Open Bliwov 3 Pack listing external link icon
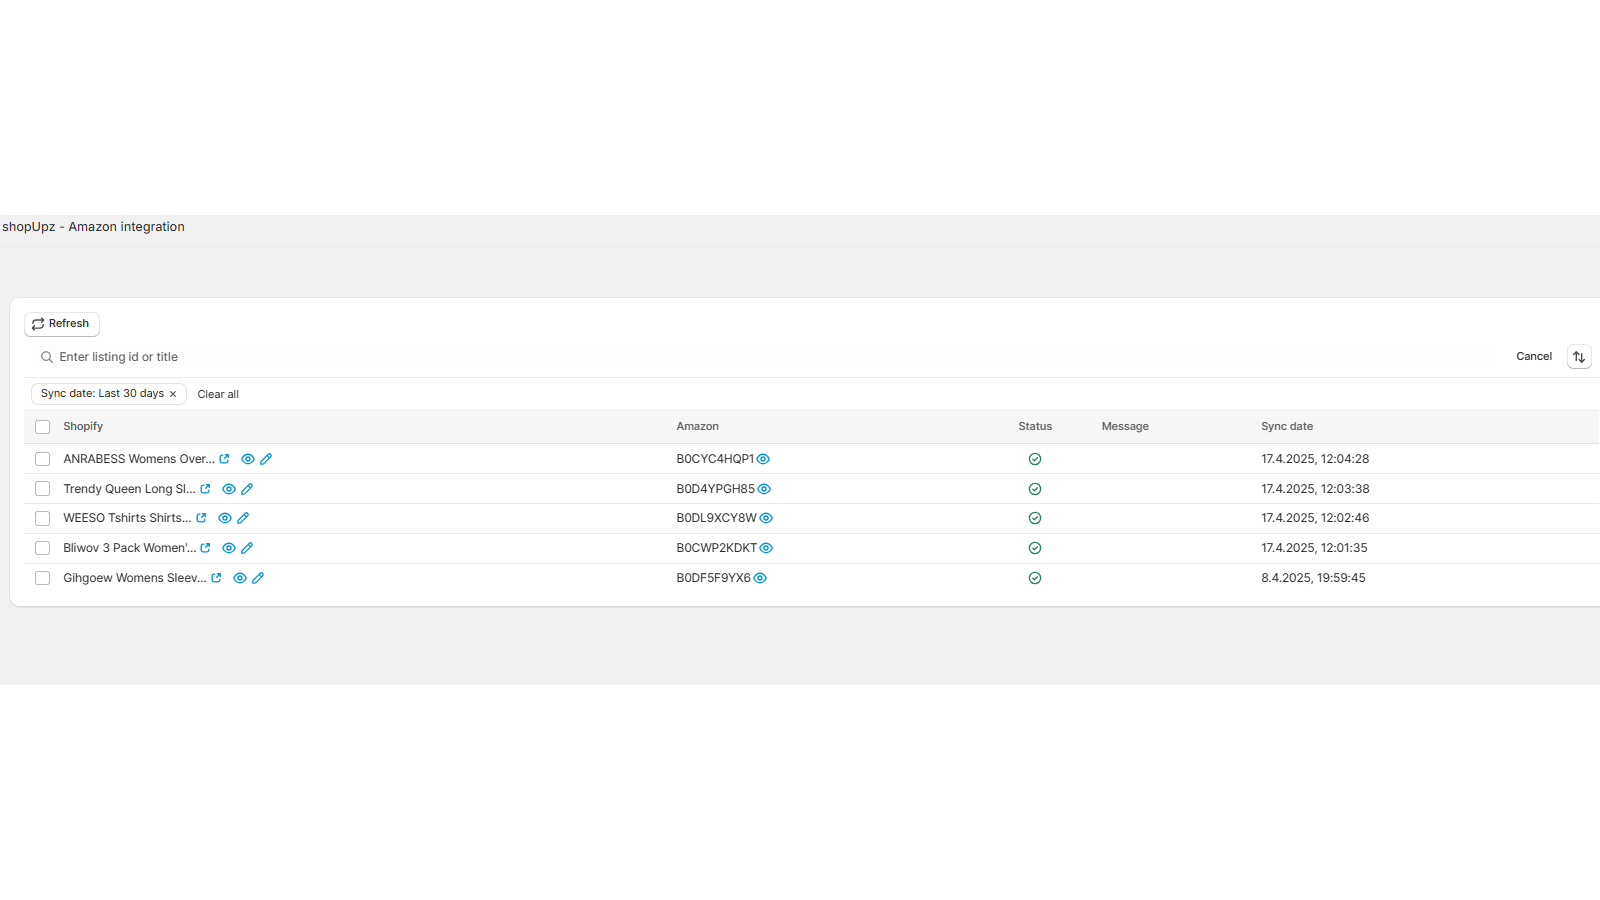The image size is (1600, 900). 206,548
